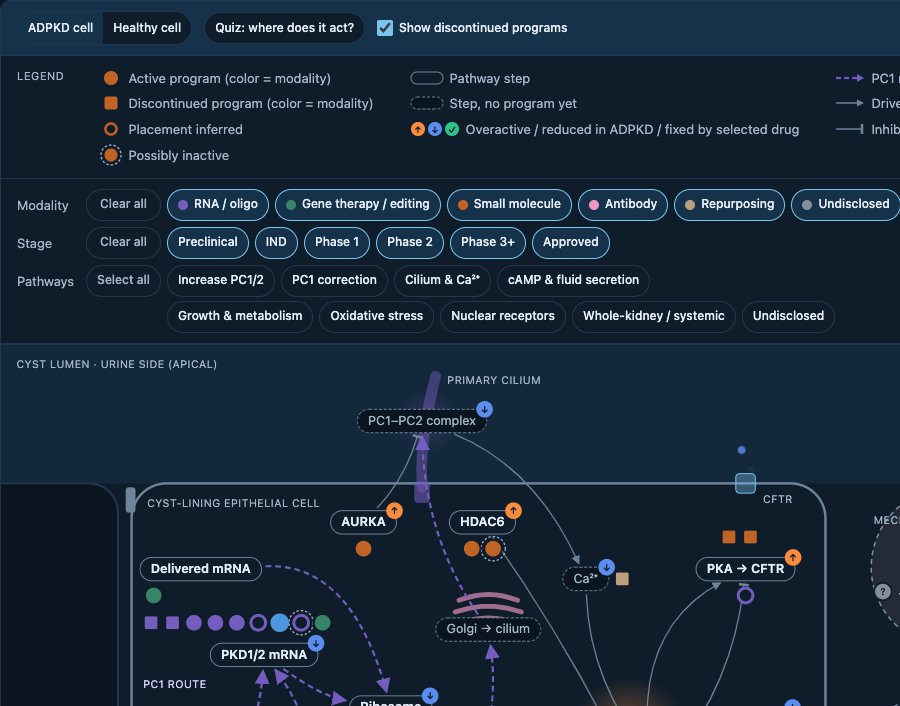Viewport: 900px width, 706px height.
Task: Click the green dot at end of PKD1/2 row
Action: 323,623
